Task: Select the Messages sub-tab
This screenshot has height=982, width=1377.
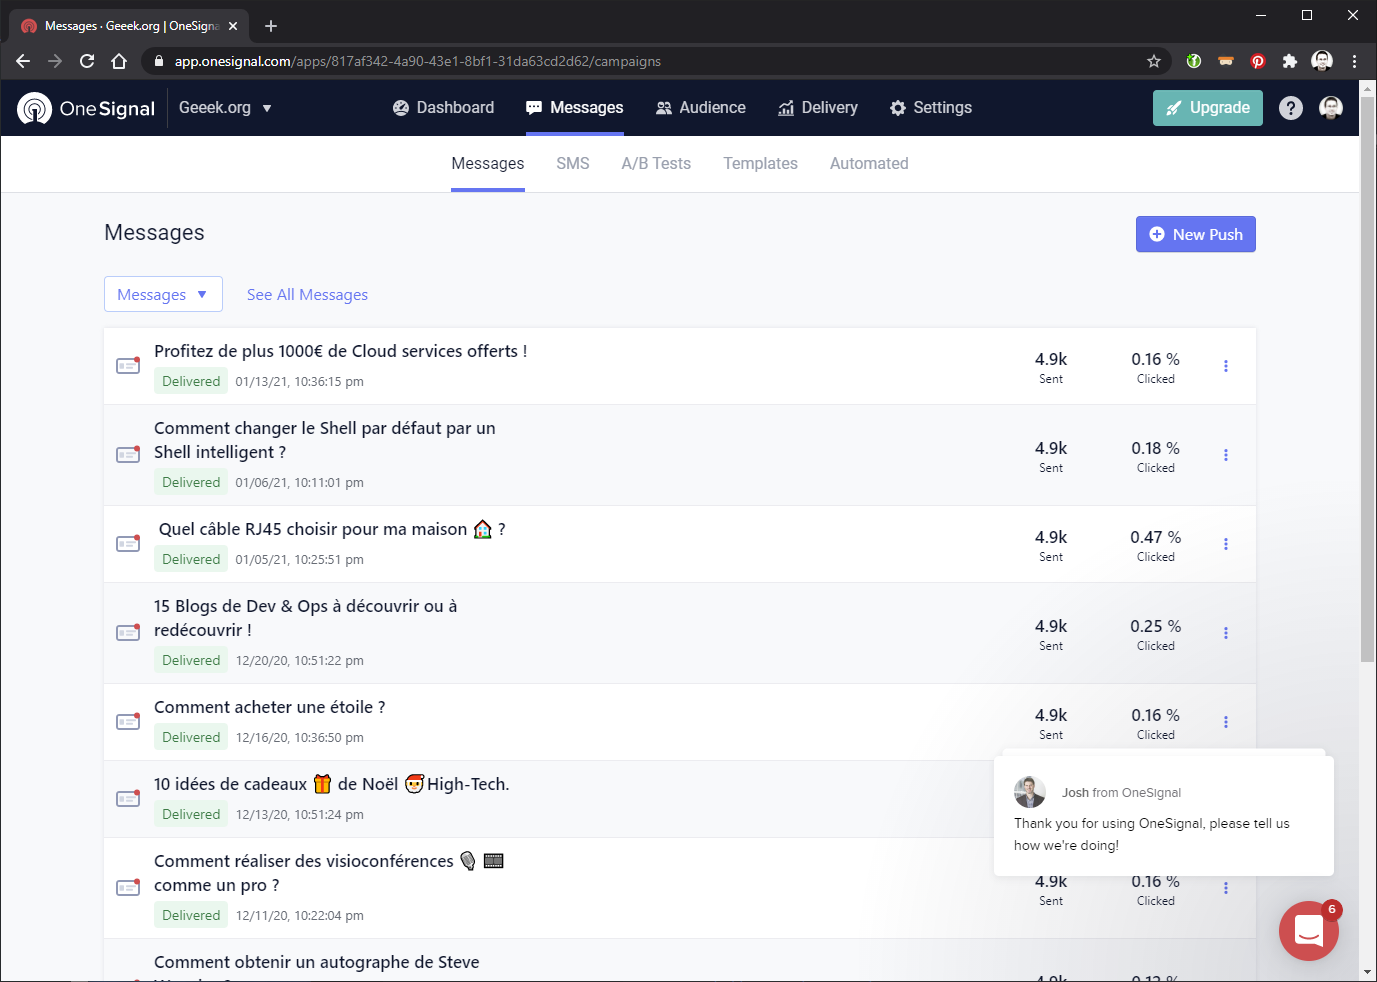Action: click(488, 164)
